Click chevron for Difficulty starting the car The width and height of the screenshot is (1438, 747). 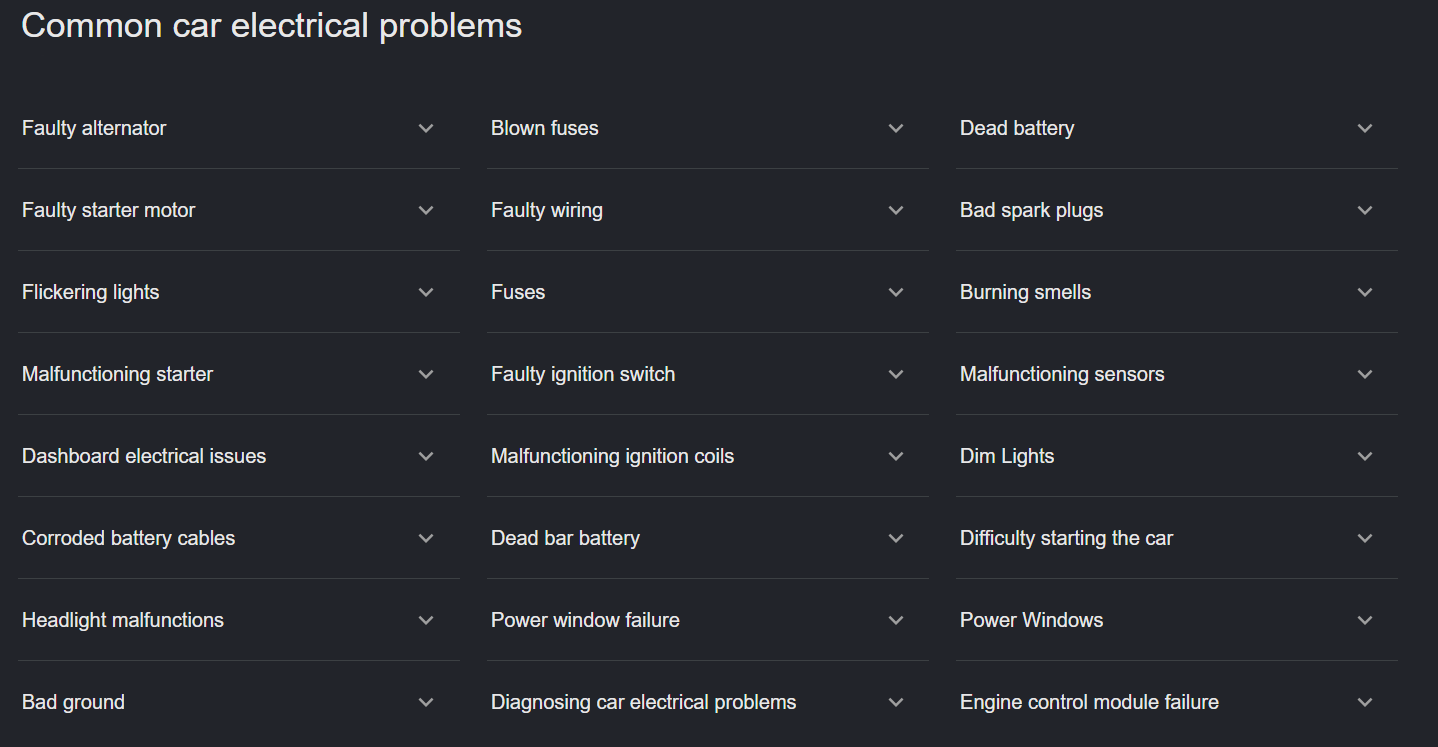(x=1365, y=538)
